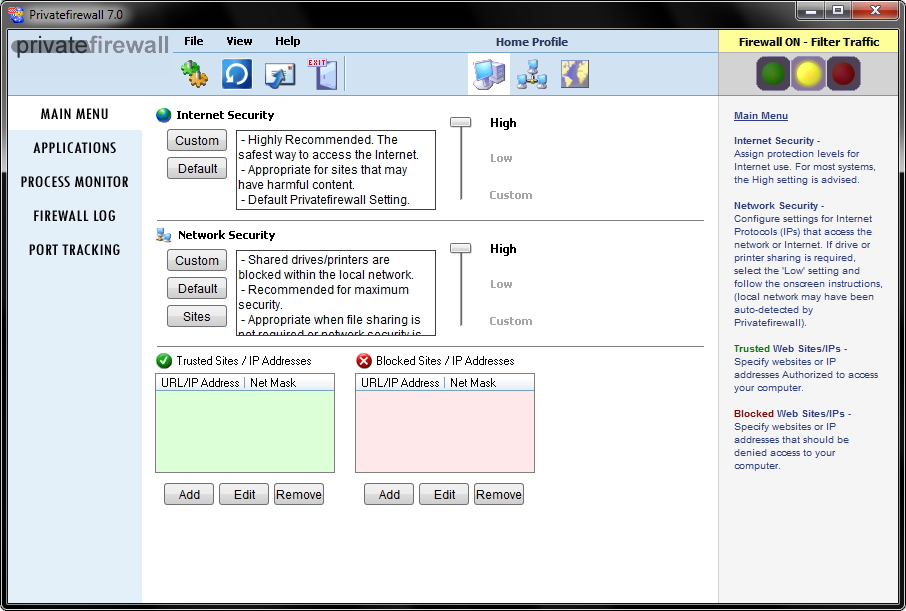The width and height of the screenshot is (906, 611).
Task: Click the Main Menu link in help panel
Action: click(x=761, y=116)
